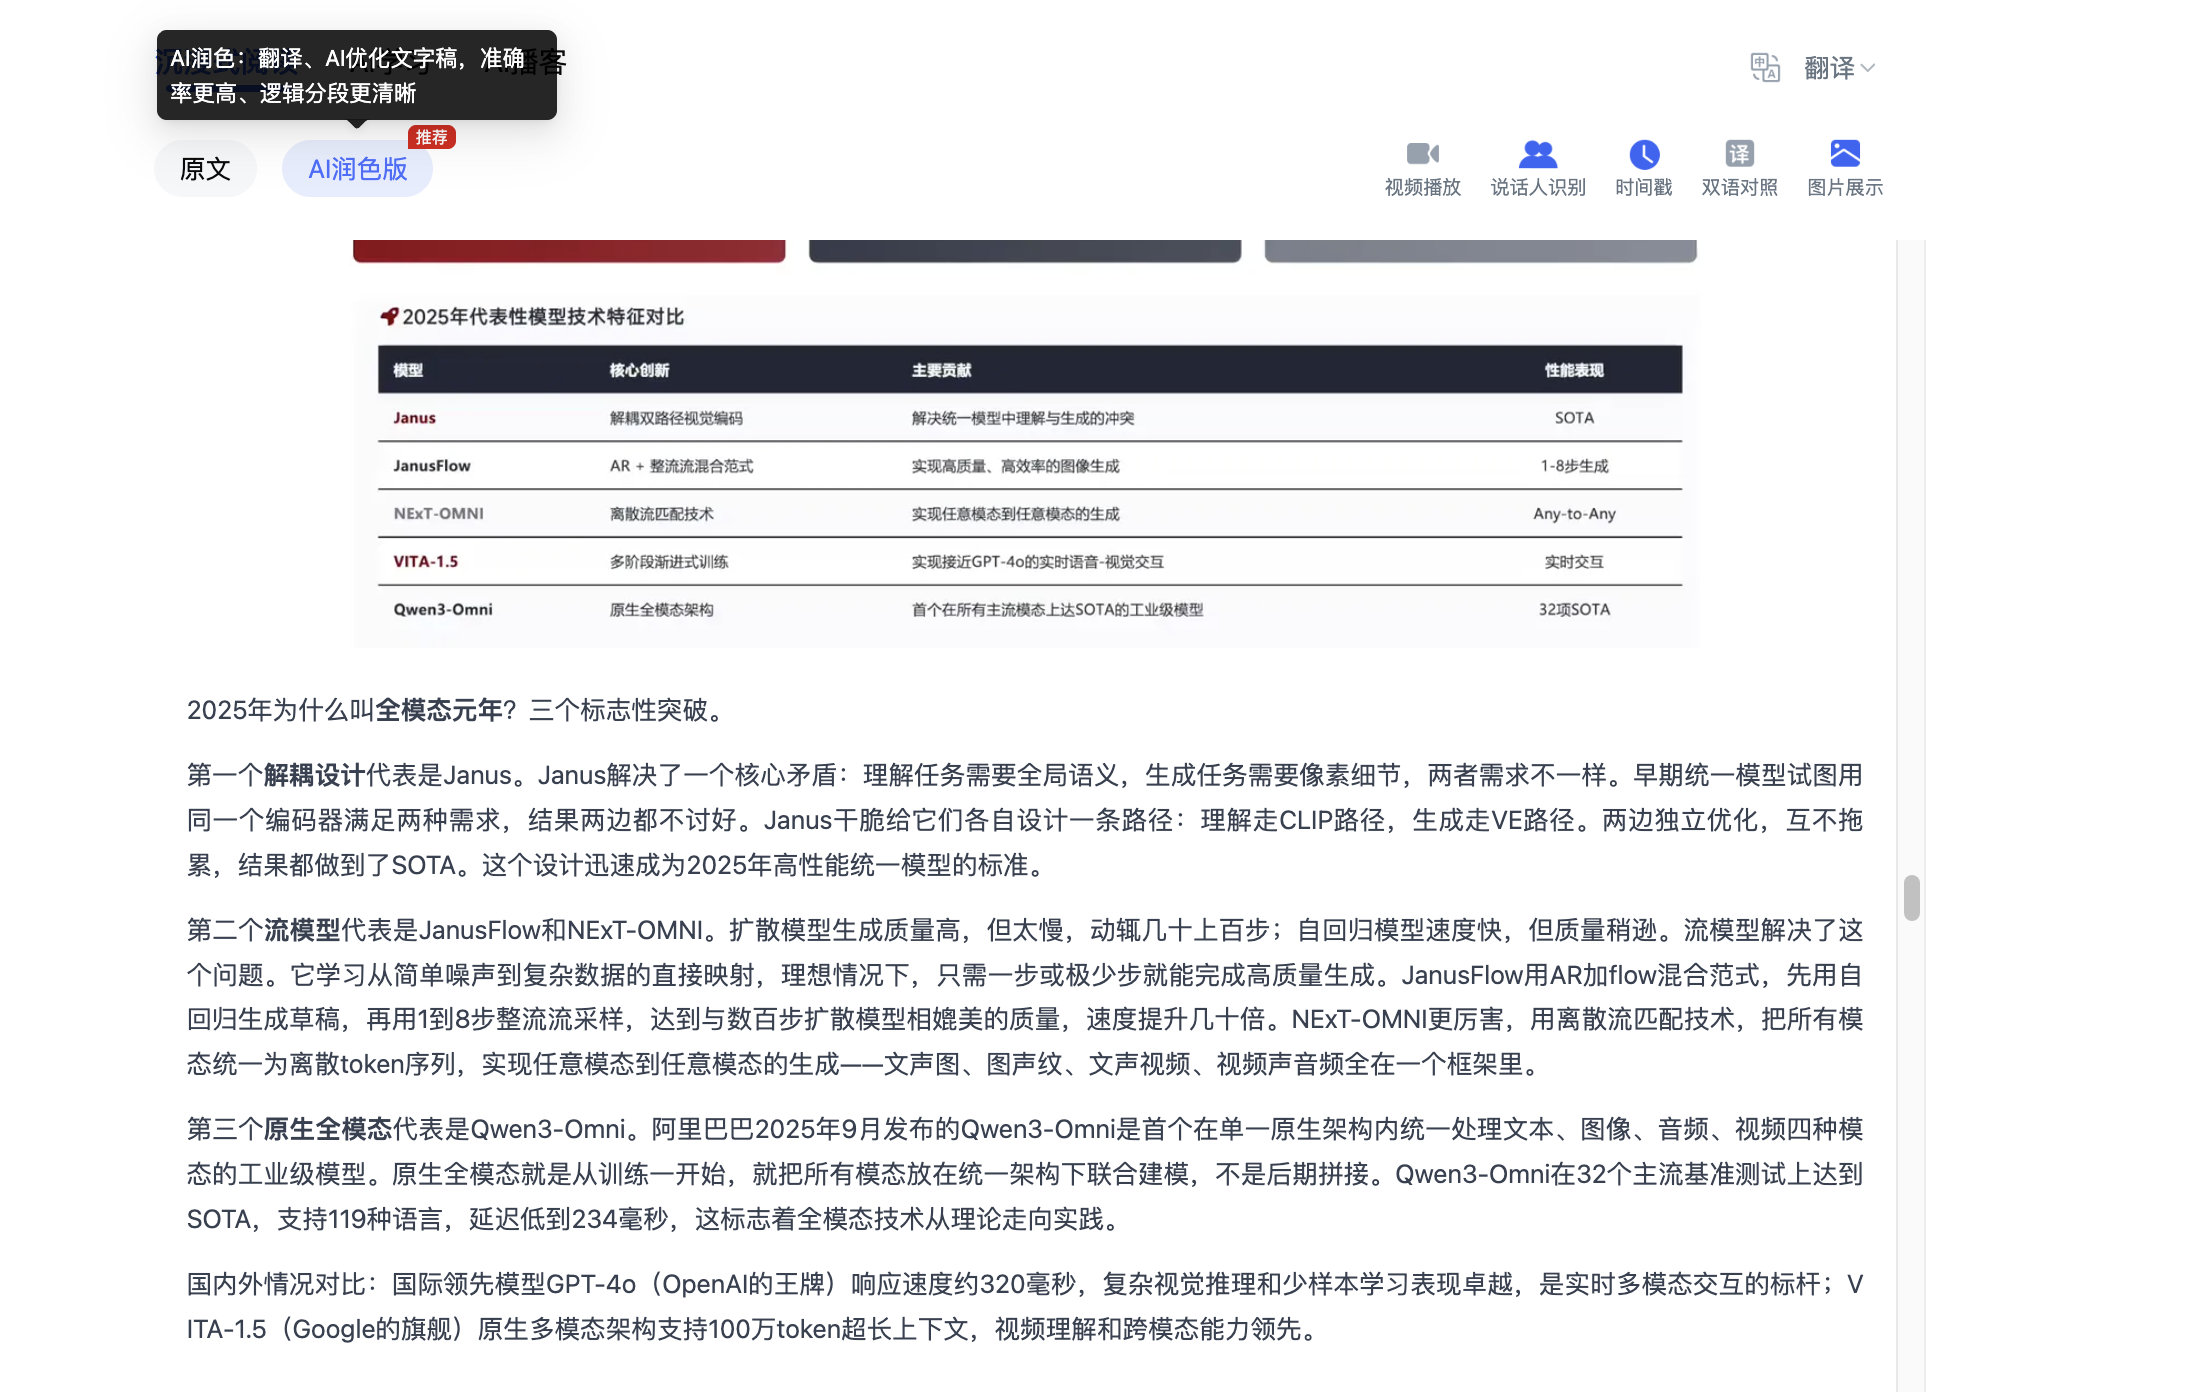Viewport: 2186px width, 1392px height.
Task: Click the '核心创新' column header
Action: pyautogui.click(x=639, y=370)
